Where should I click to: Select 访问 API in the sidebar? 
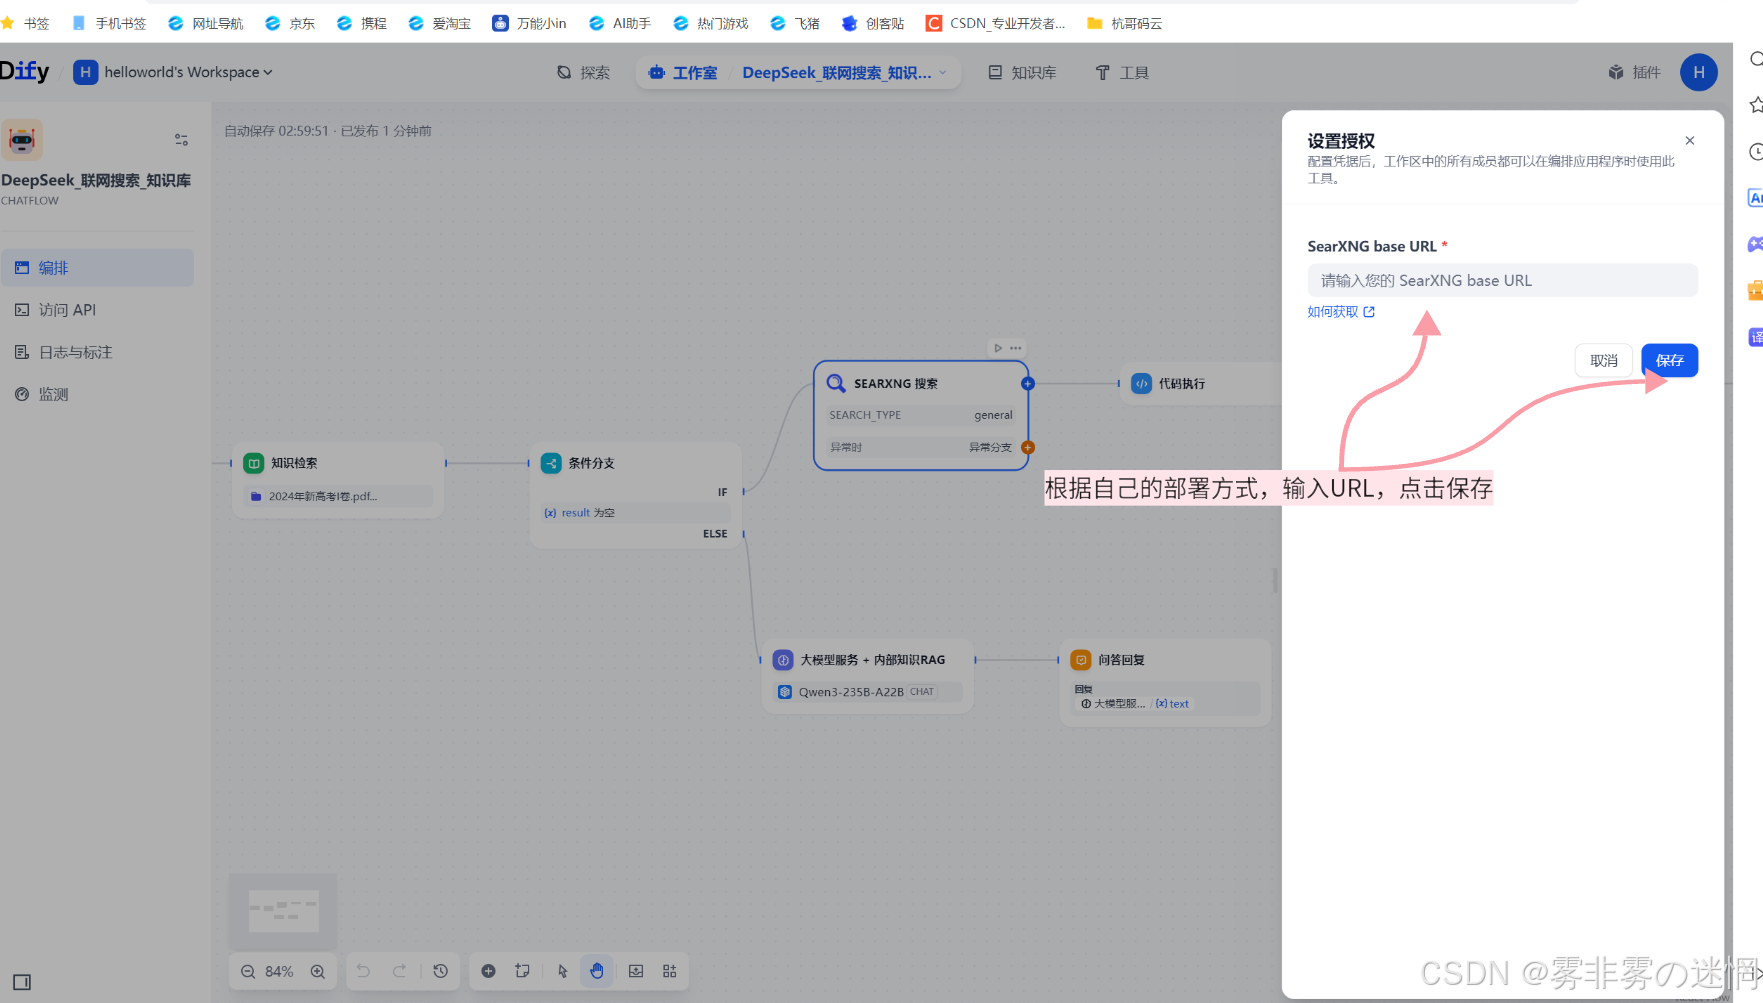point(97,310)
